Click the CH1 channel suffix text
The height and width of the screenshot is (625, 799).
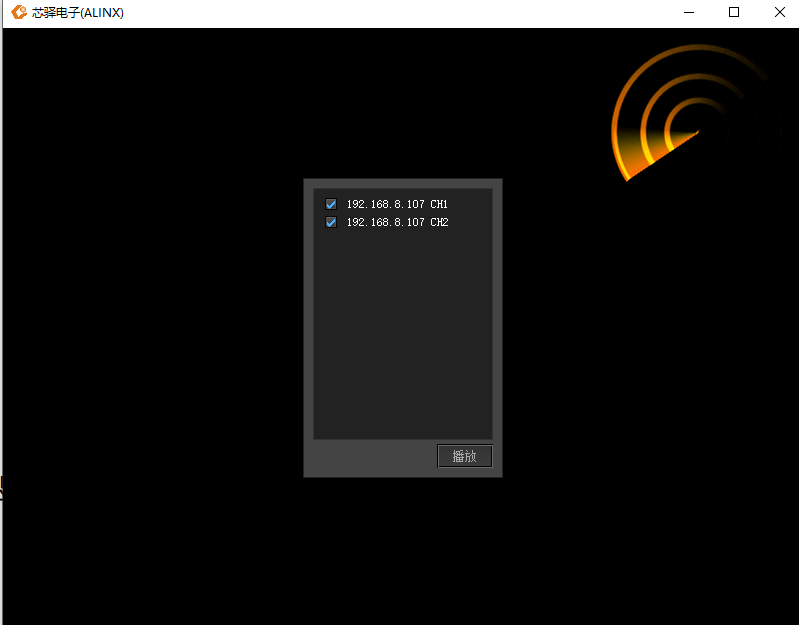coord(439,204)
